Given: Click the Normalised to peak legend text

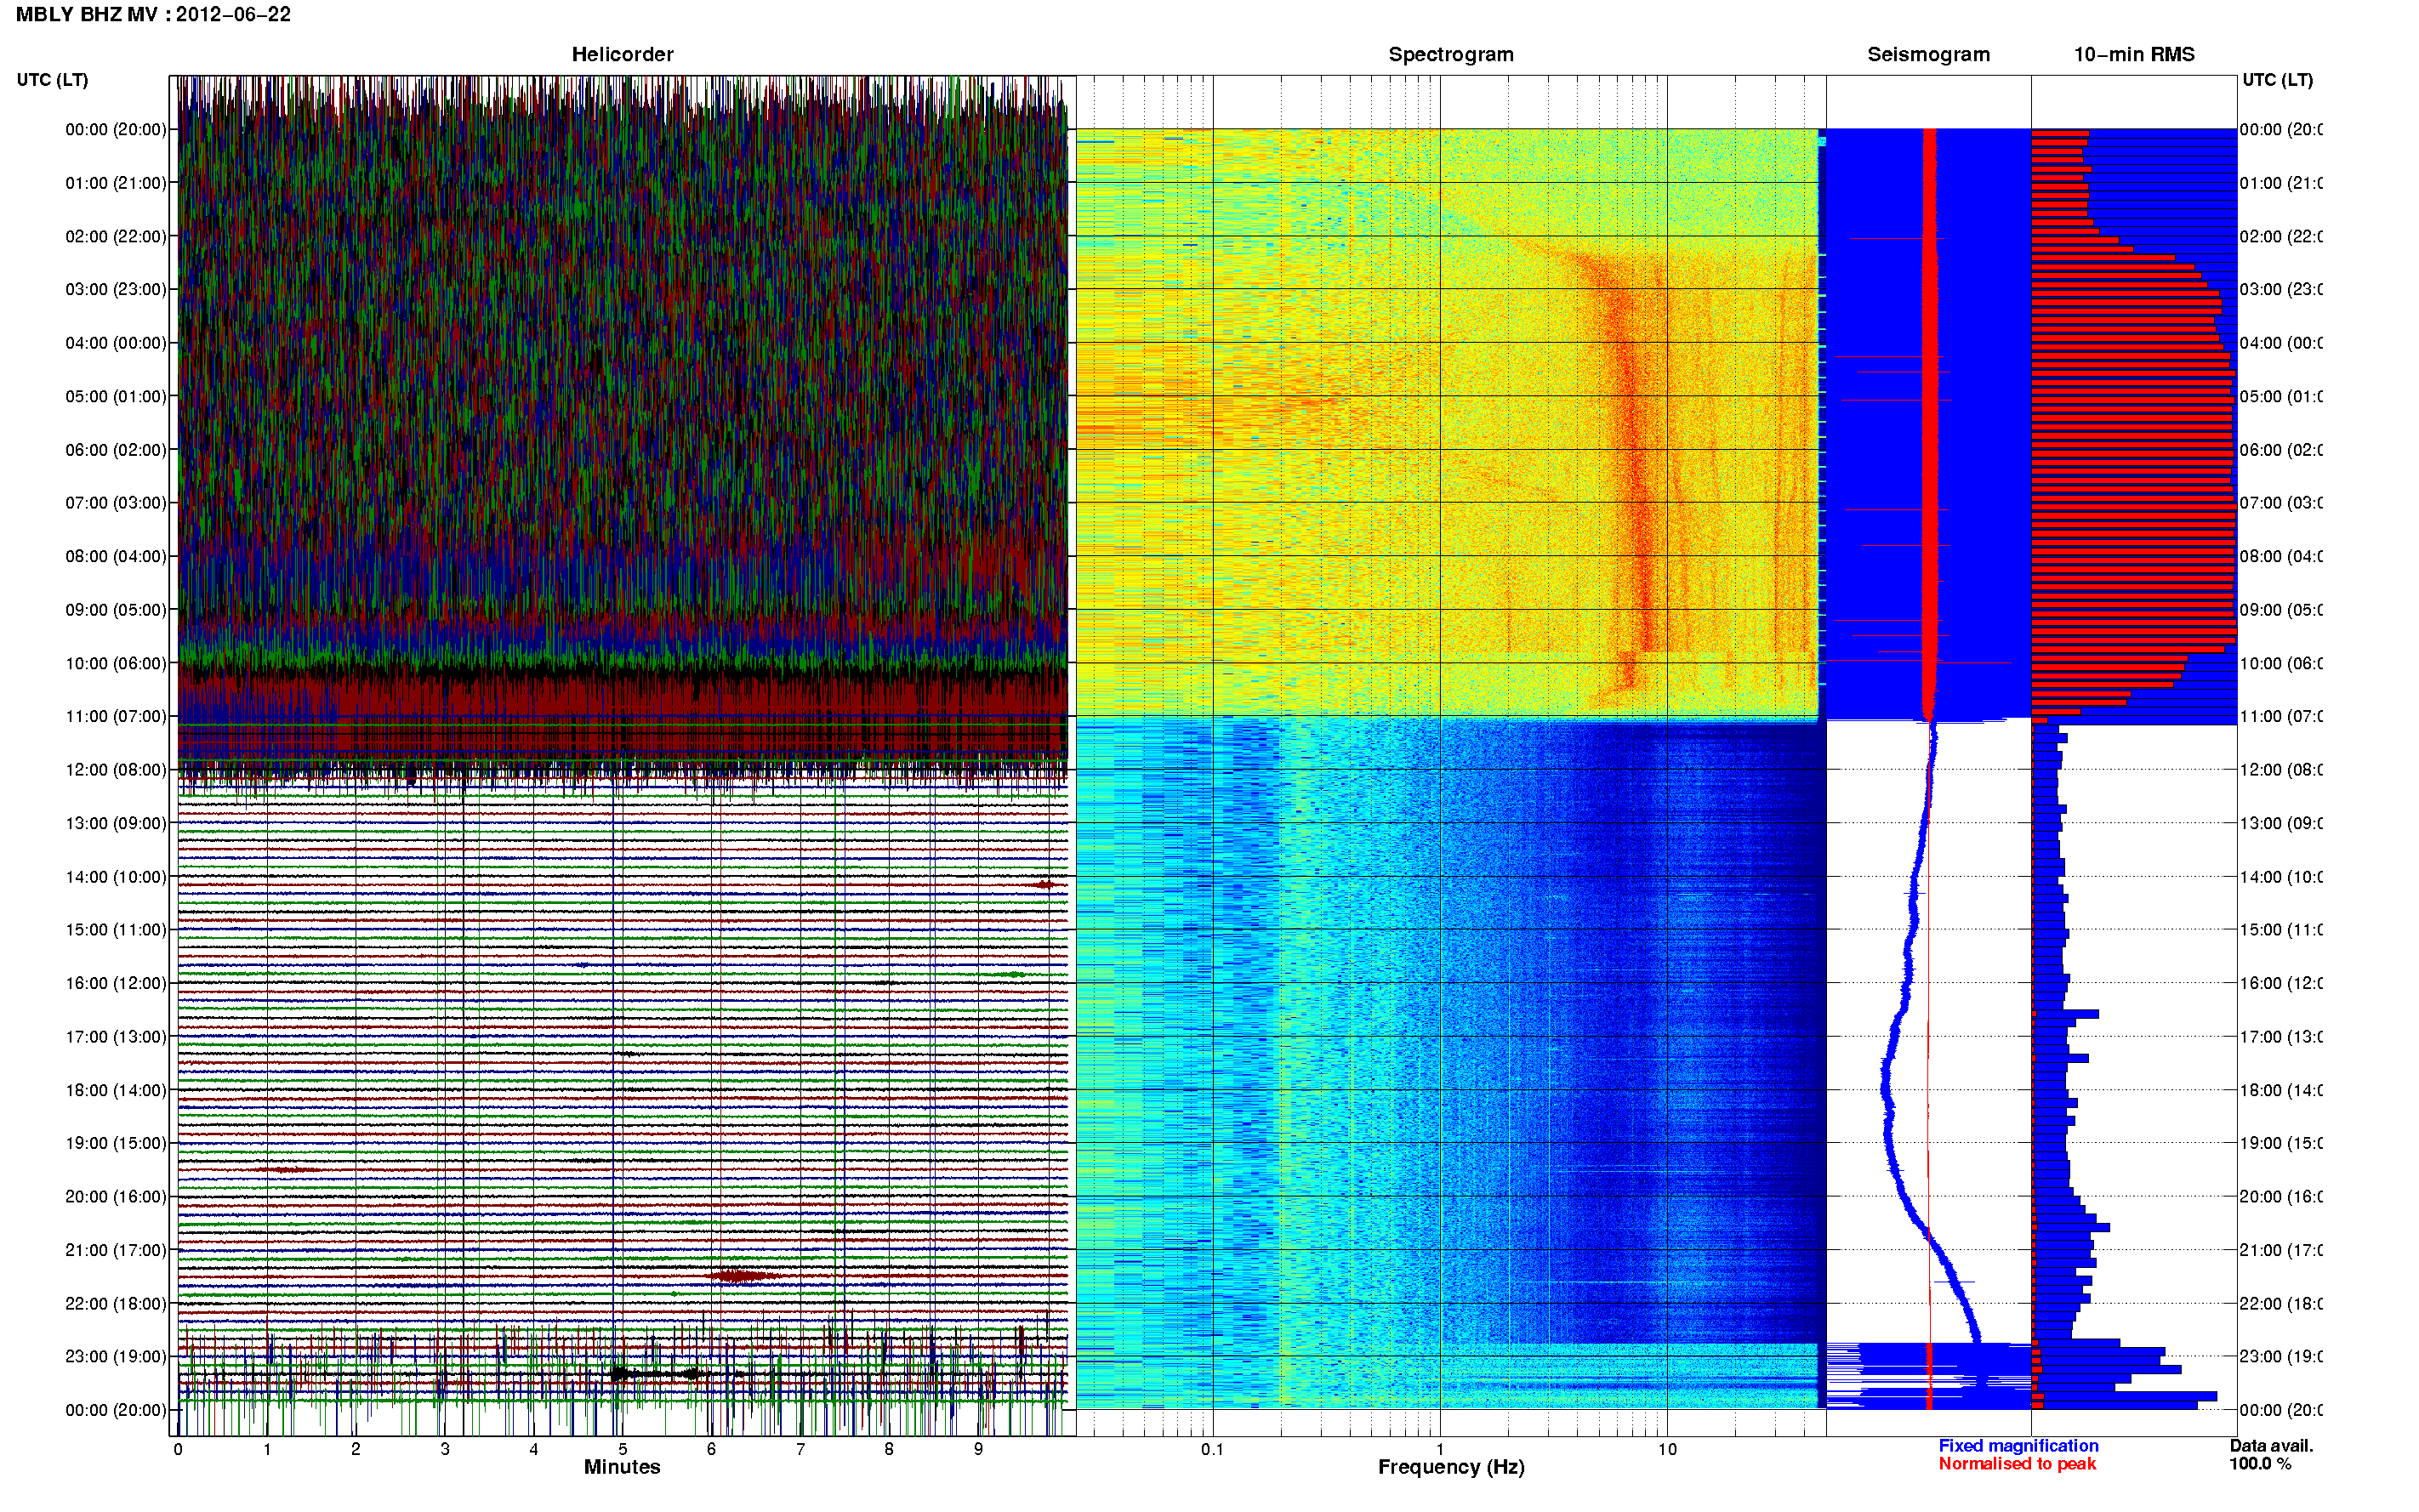Looking at the screenshot, I should [2017, 1464].
